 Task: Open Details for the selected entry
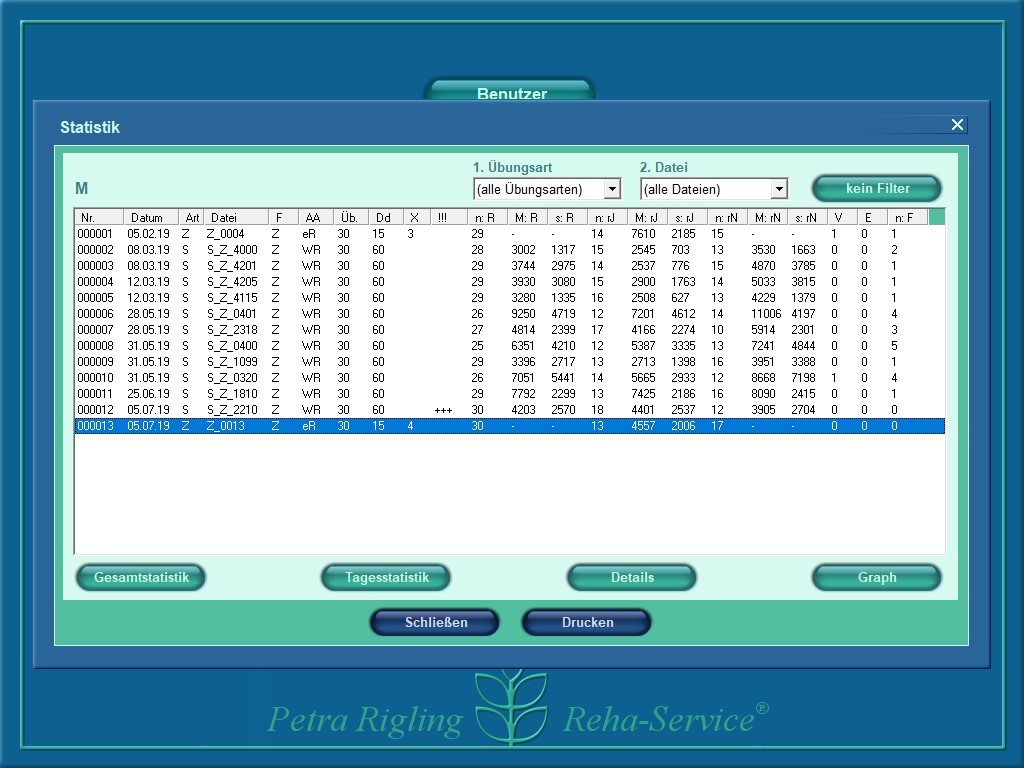pyautogui.click(x=632, y=577)
